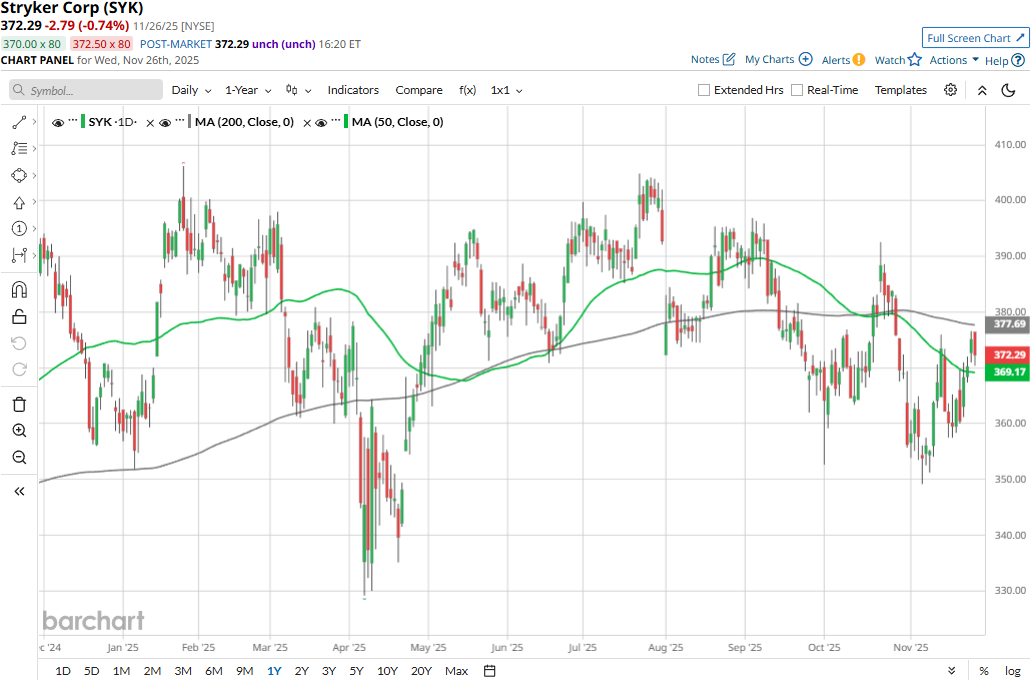Viewport: 1031px width, 680px height.
Task: Click the green SYK series color swatch
Action: coord(83,122)
